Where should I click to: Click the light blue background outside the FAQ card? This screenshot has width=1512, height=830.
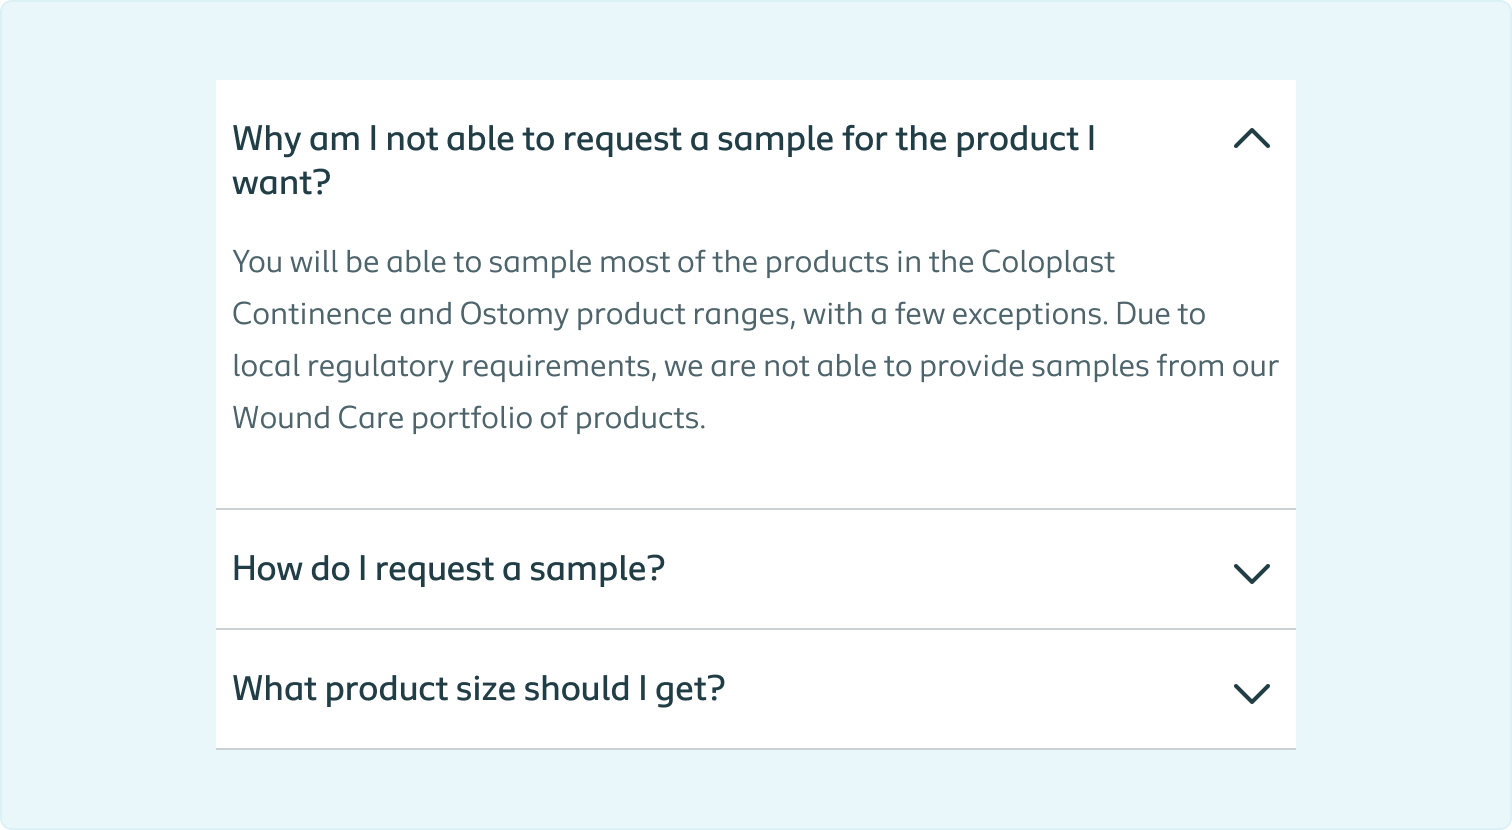pyautogui.click(x=100, y=400)
